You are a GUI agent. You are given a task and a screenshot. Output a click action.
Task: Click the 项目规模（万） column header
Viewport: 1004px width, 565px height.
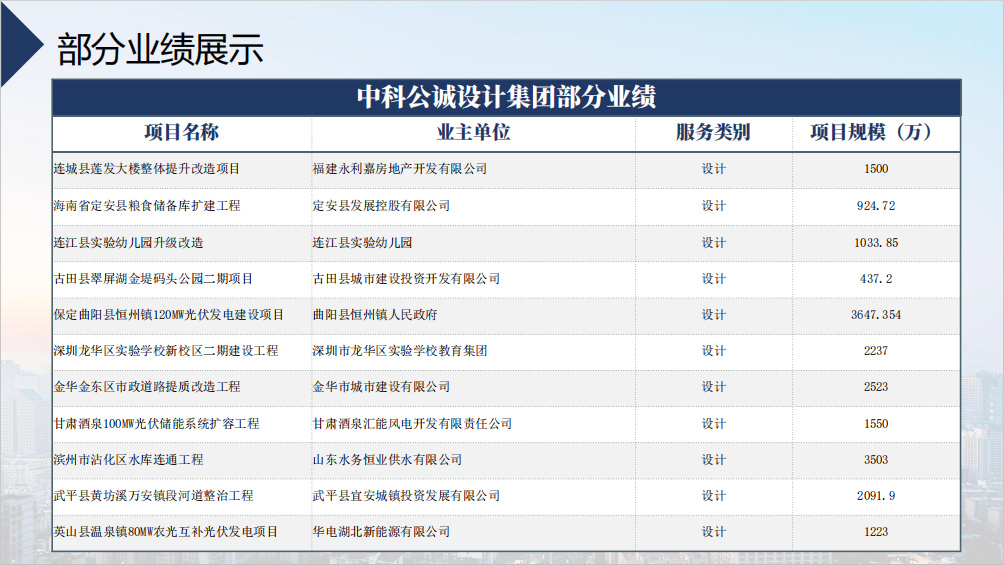[x=875, y=133]
